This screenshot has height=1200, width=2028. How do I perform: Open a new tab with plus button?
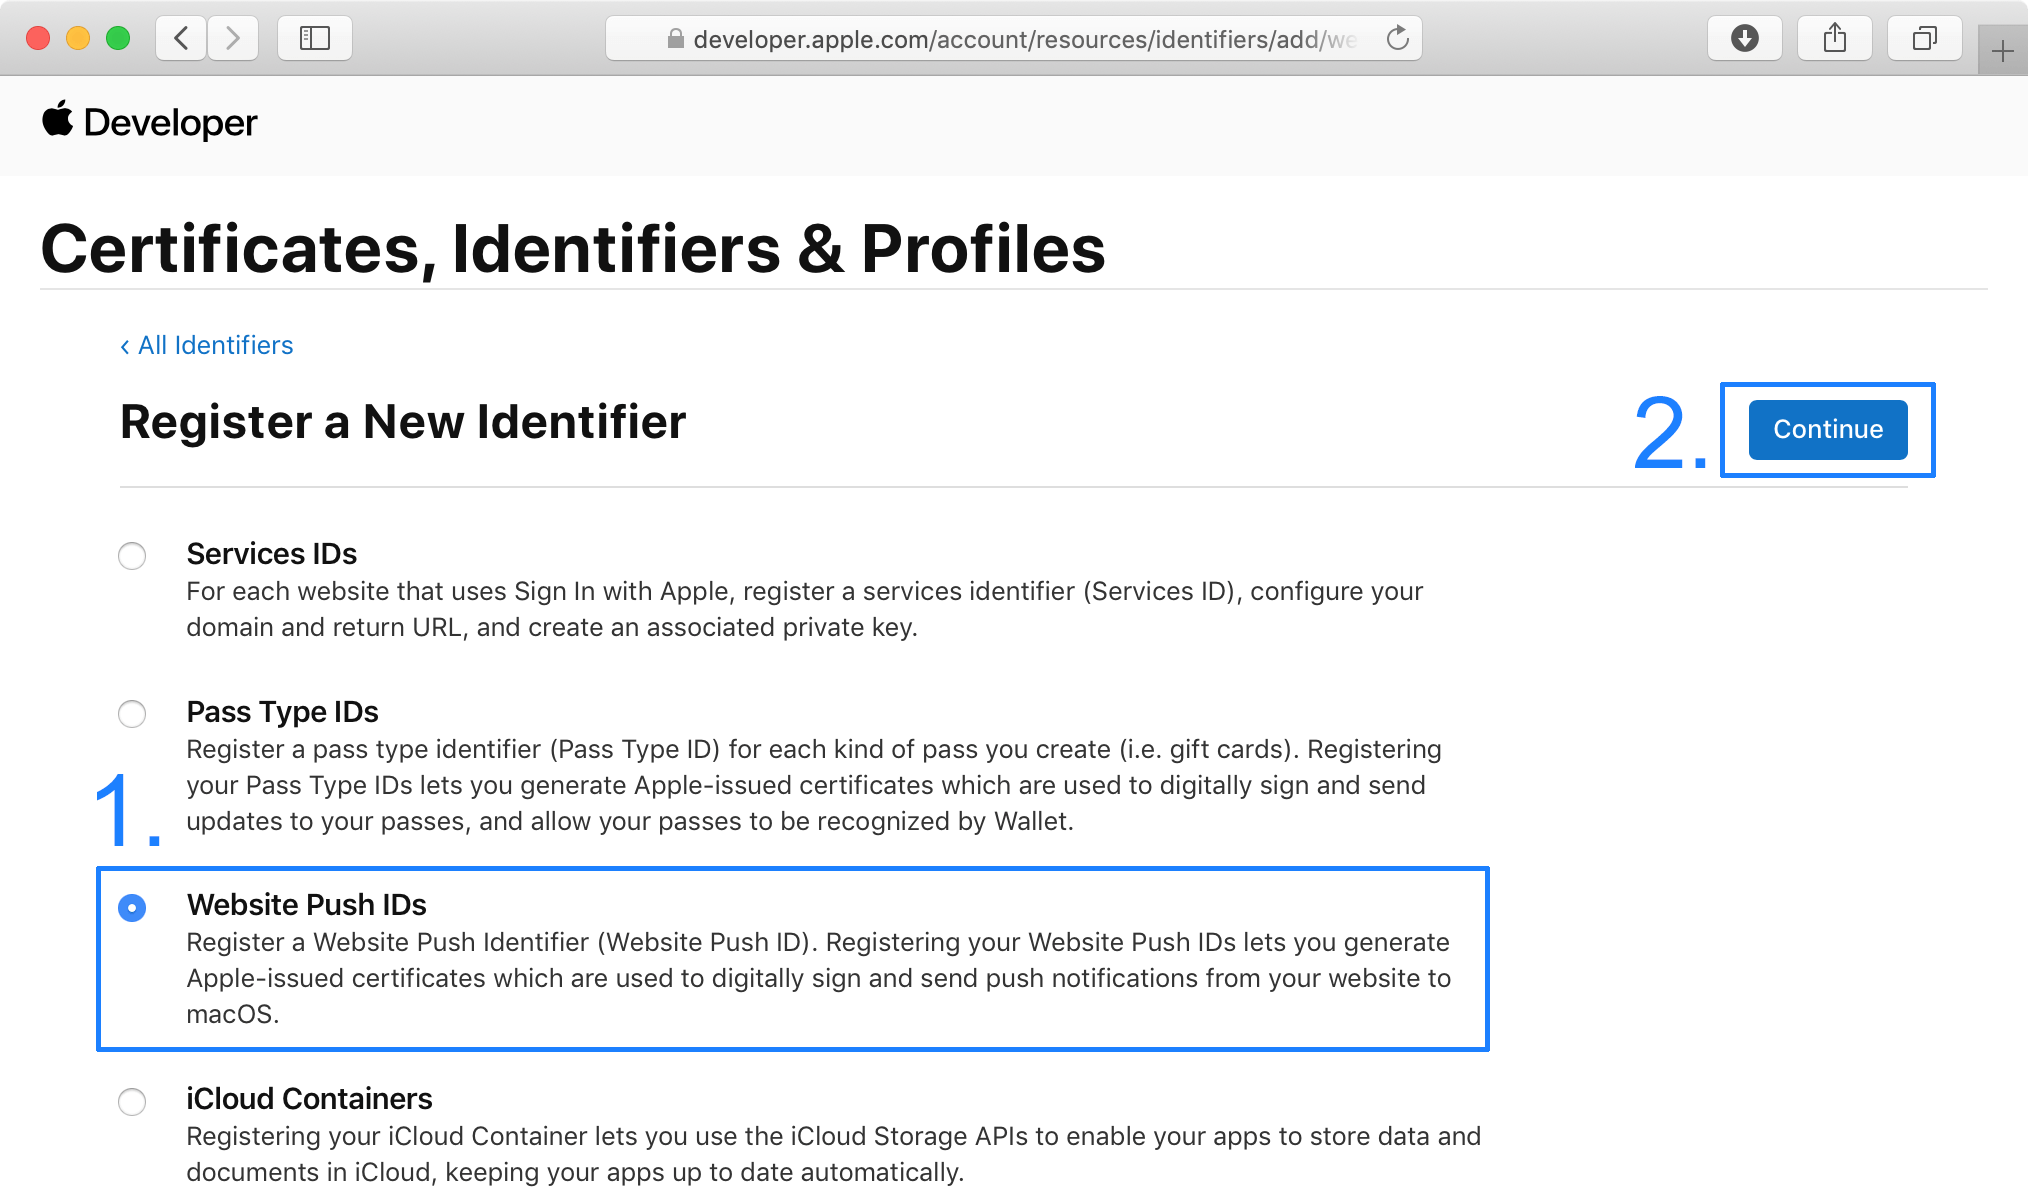[2002, 51]
